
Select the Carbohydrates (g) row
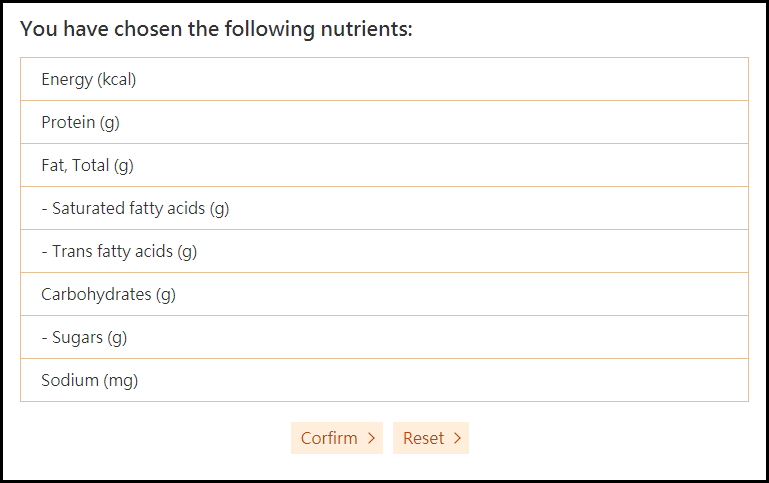click(384, 295)
